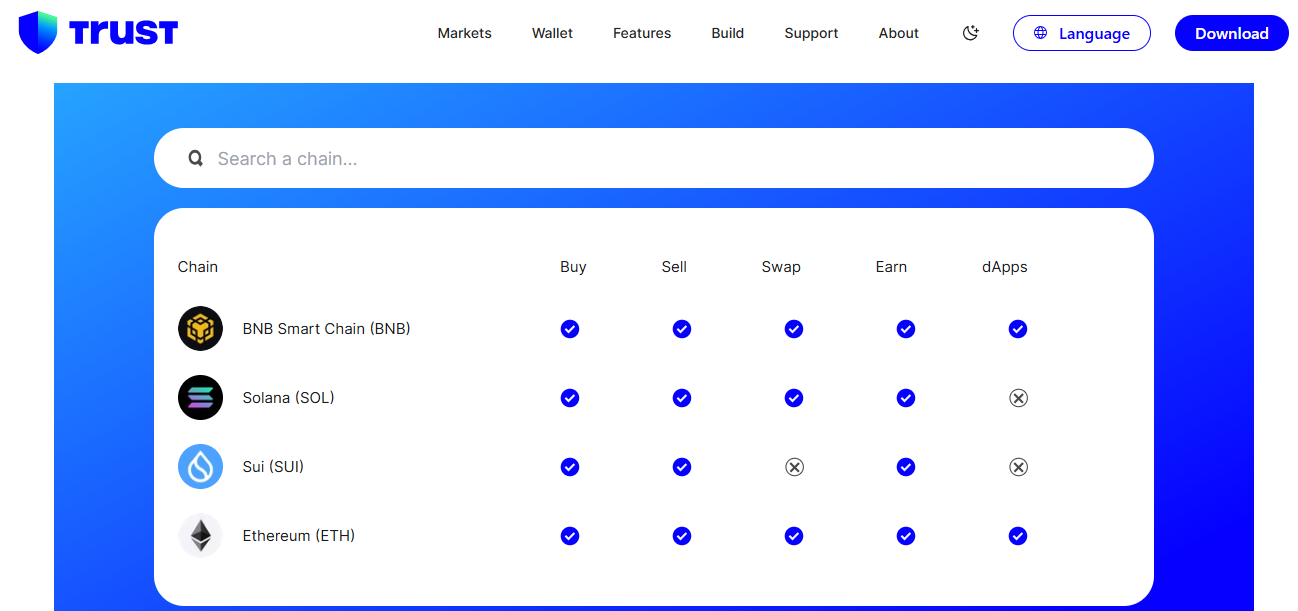Click BNB Smart Chain Buy checkmark
Image resolution: width=1298 pixels, height=611 pixels.
click(x=570, y=329)
